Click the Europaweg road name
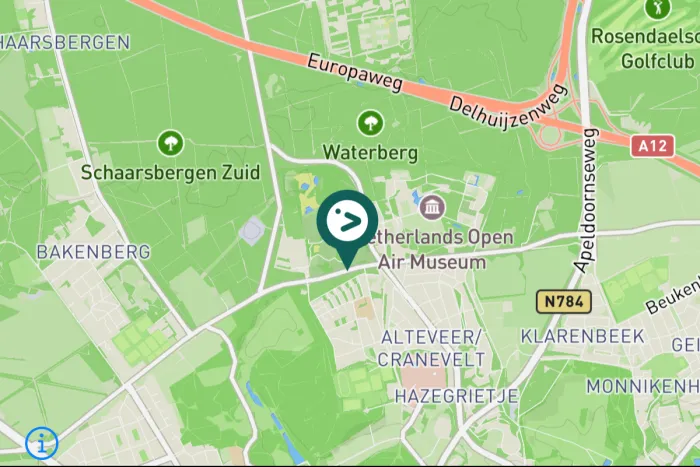 click(355, 73)
